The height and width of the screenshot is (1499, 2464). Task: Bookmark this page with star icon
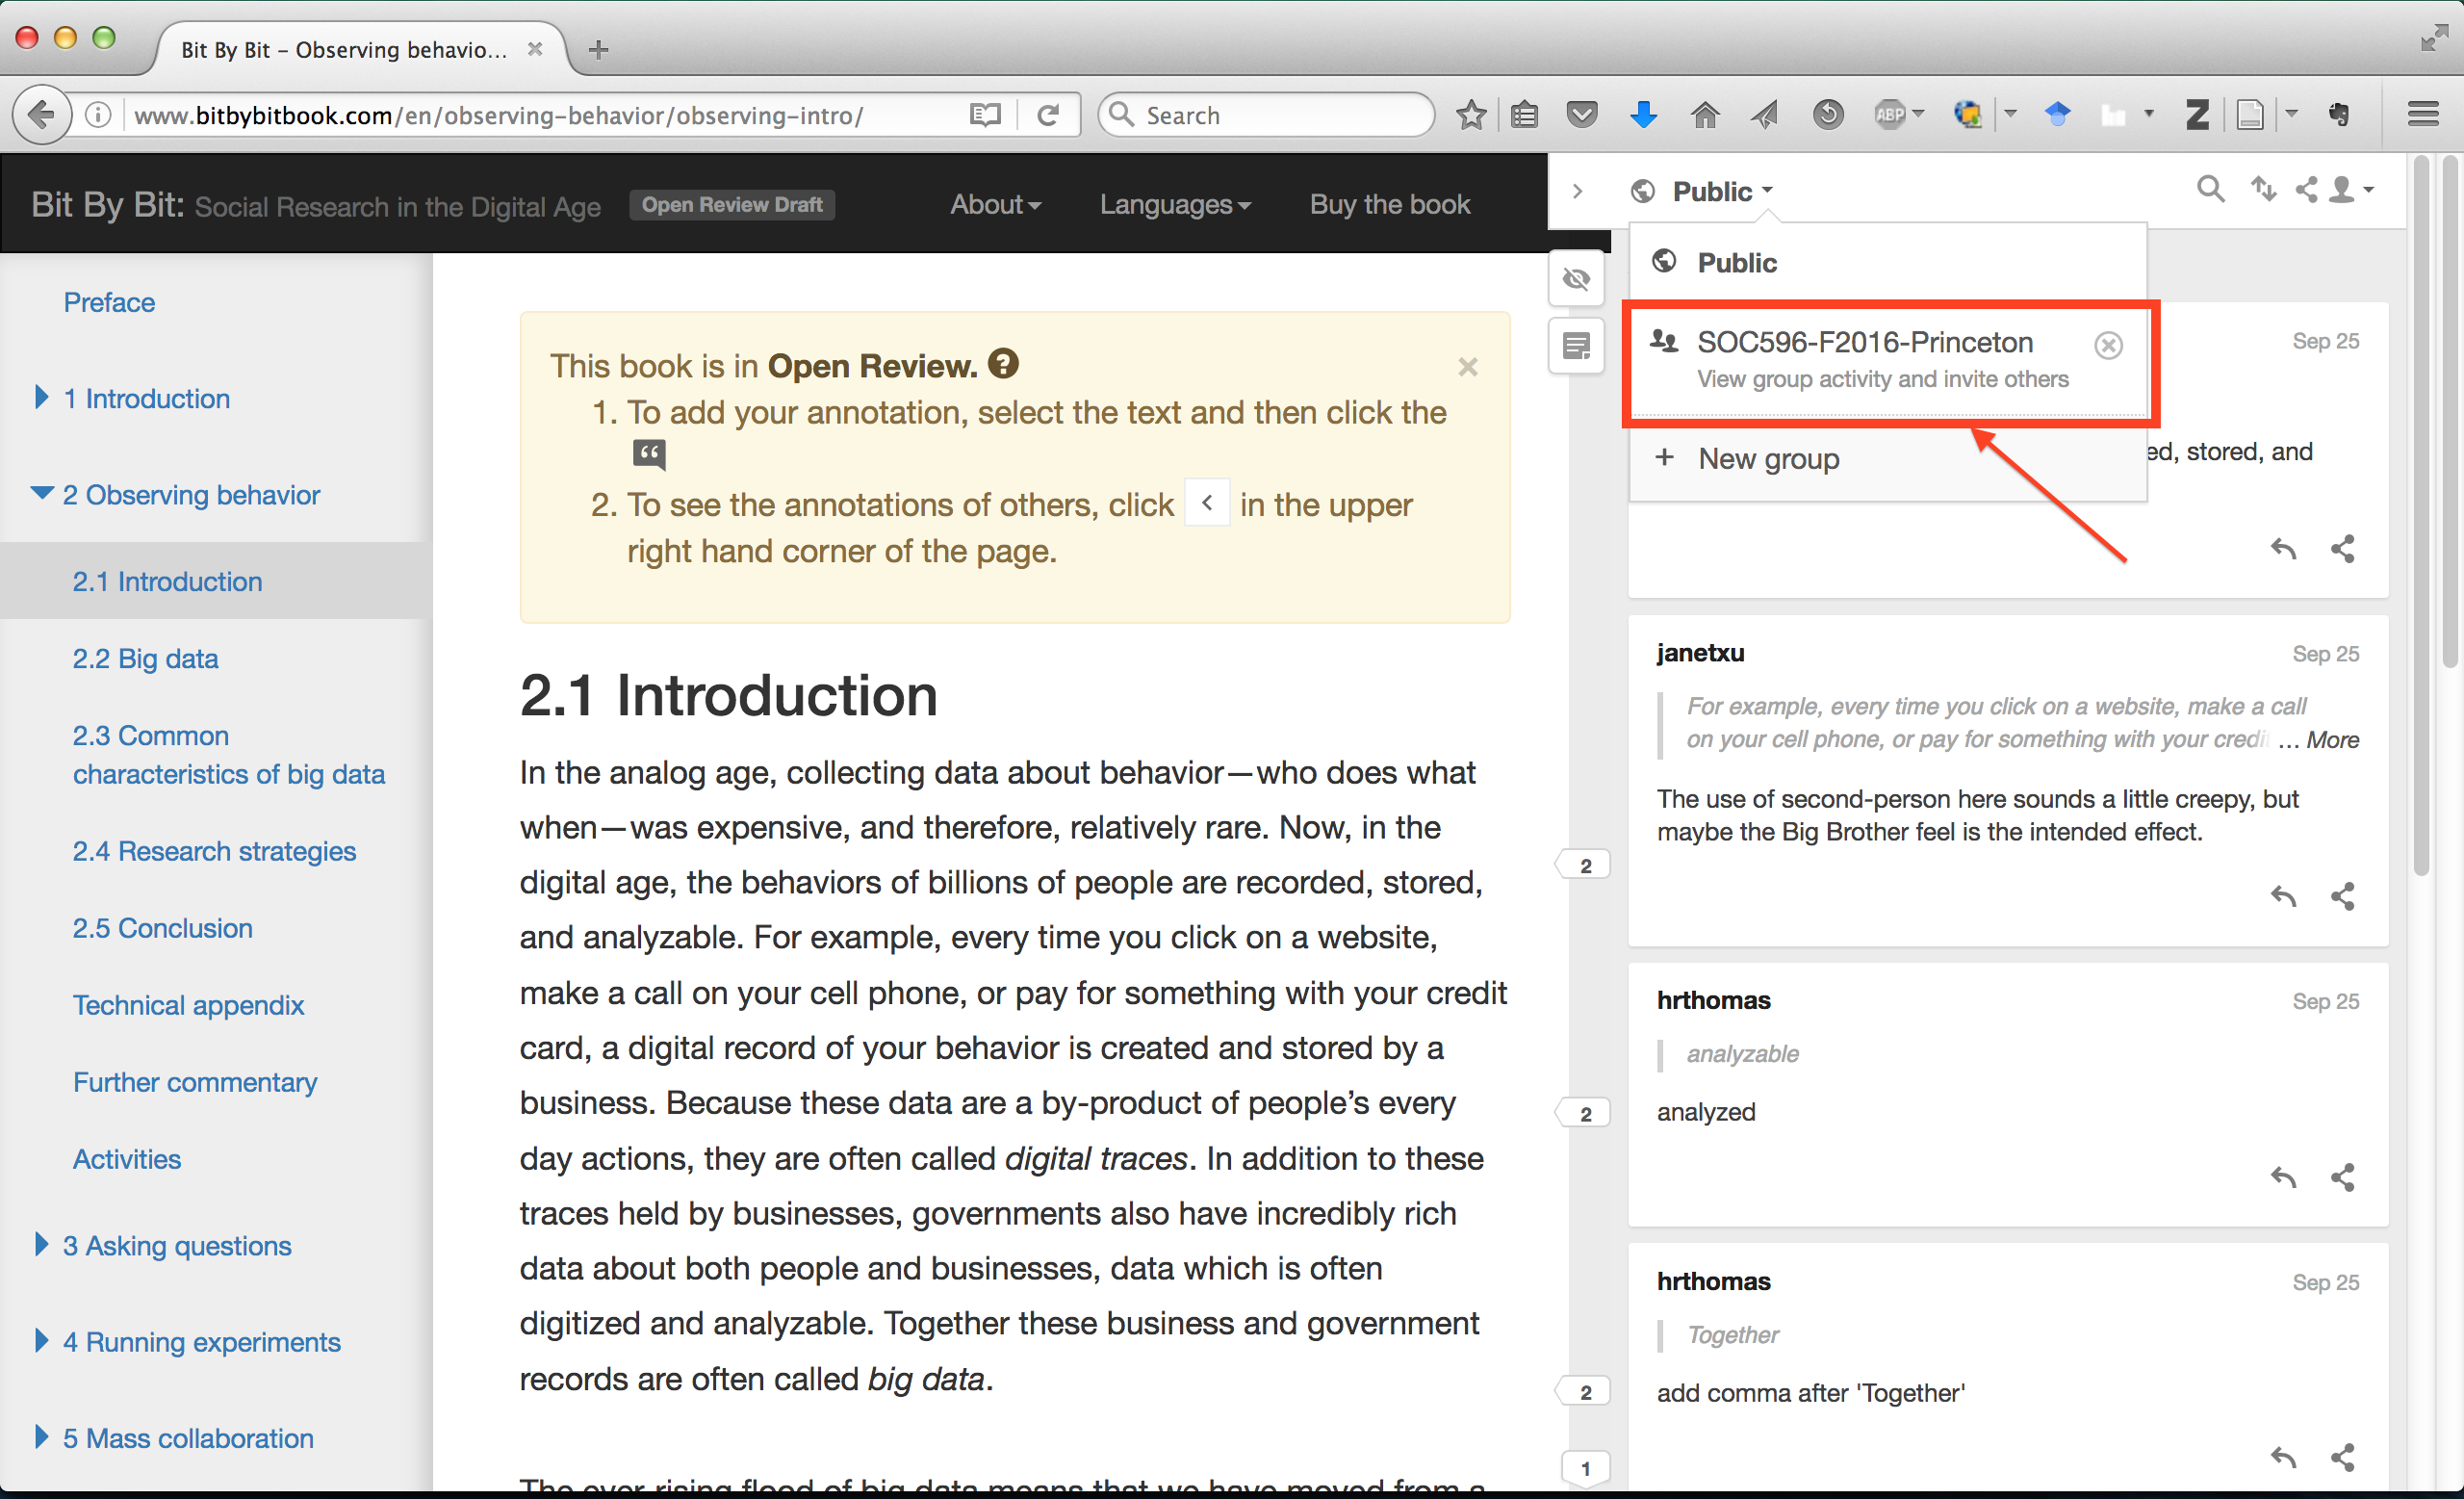[x=1471, y=115]
